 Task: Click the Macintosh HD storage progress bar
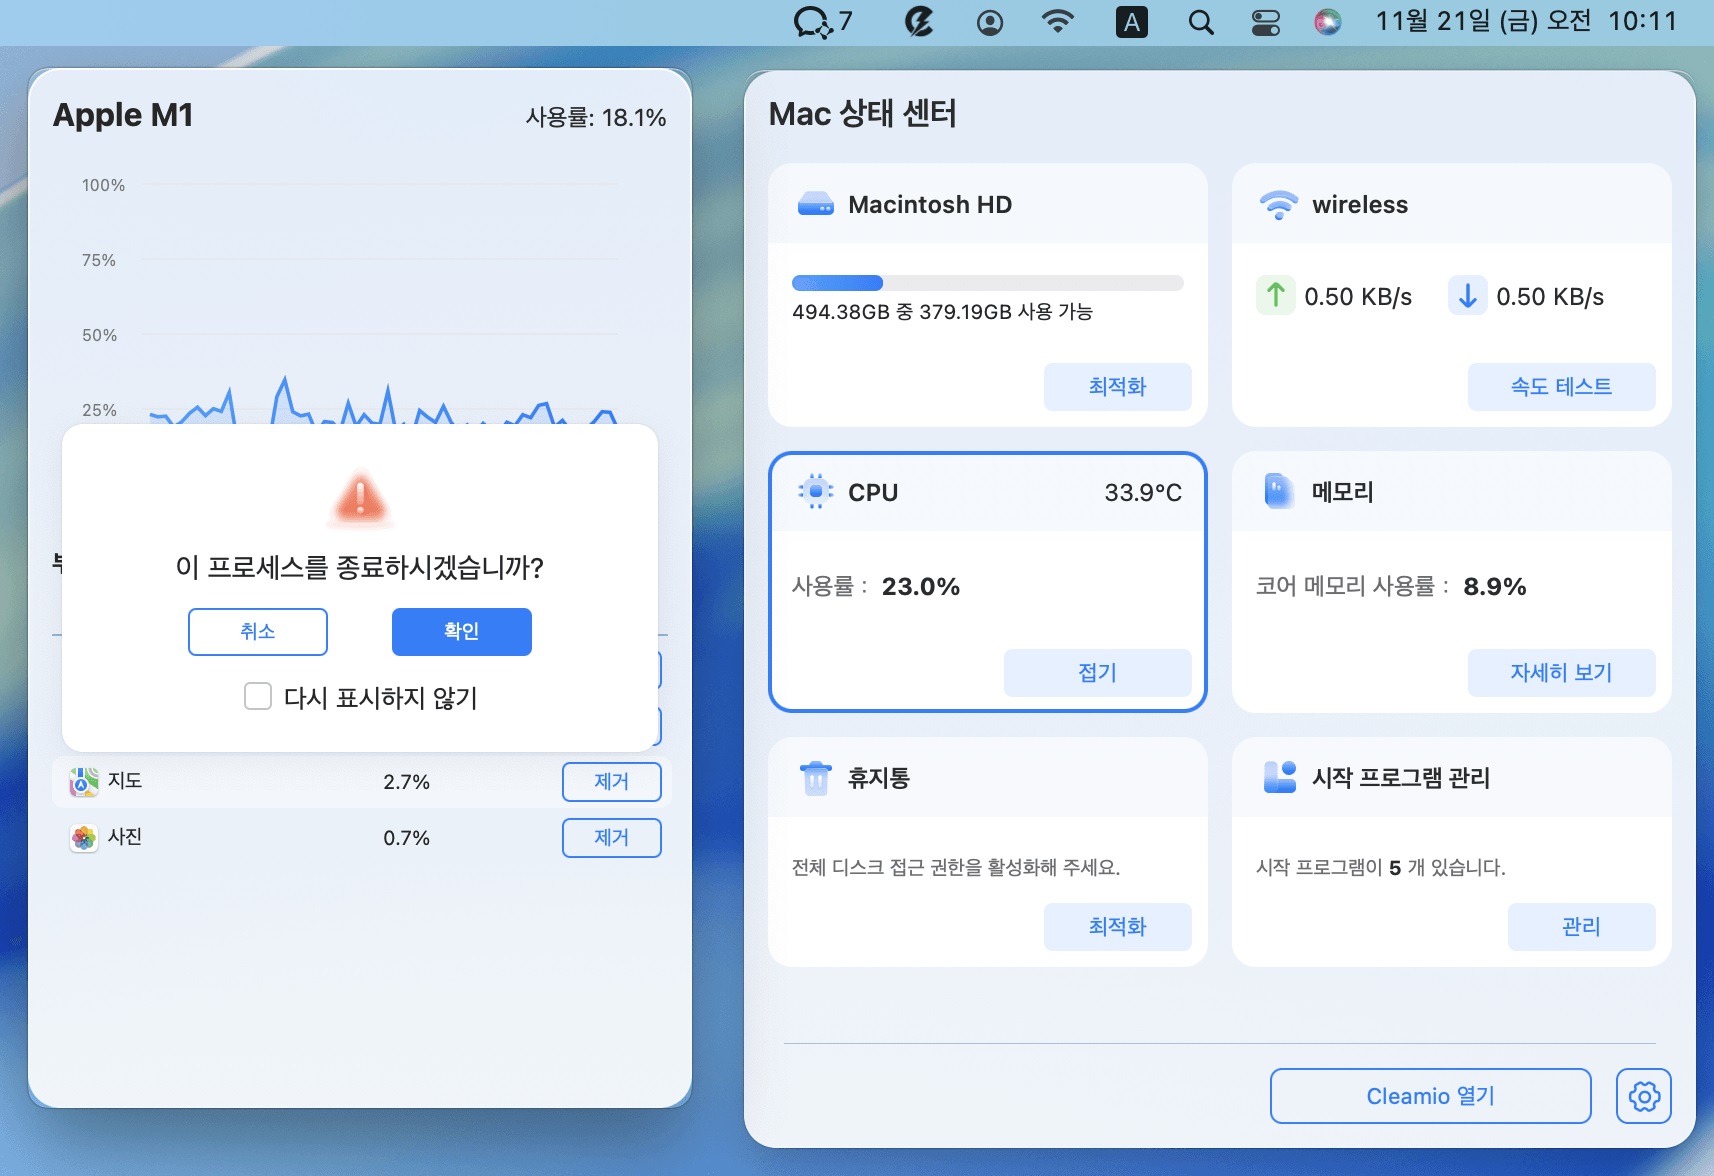pos(988,282)
